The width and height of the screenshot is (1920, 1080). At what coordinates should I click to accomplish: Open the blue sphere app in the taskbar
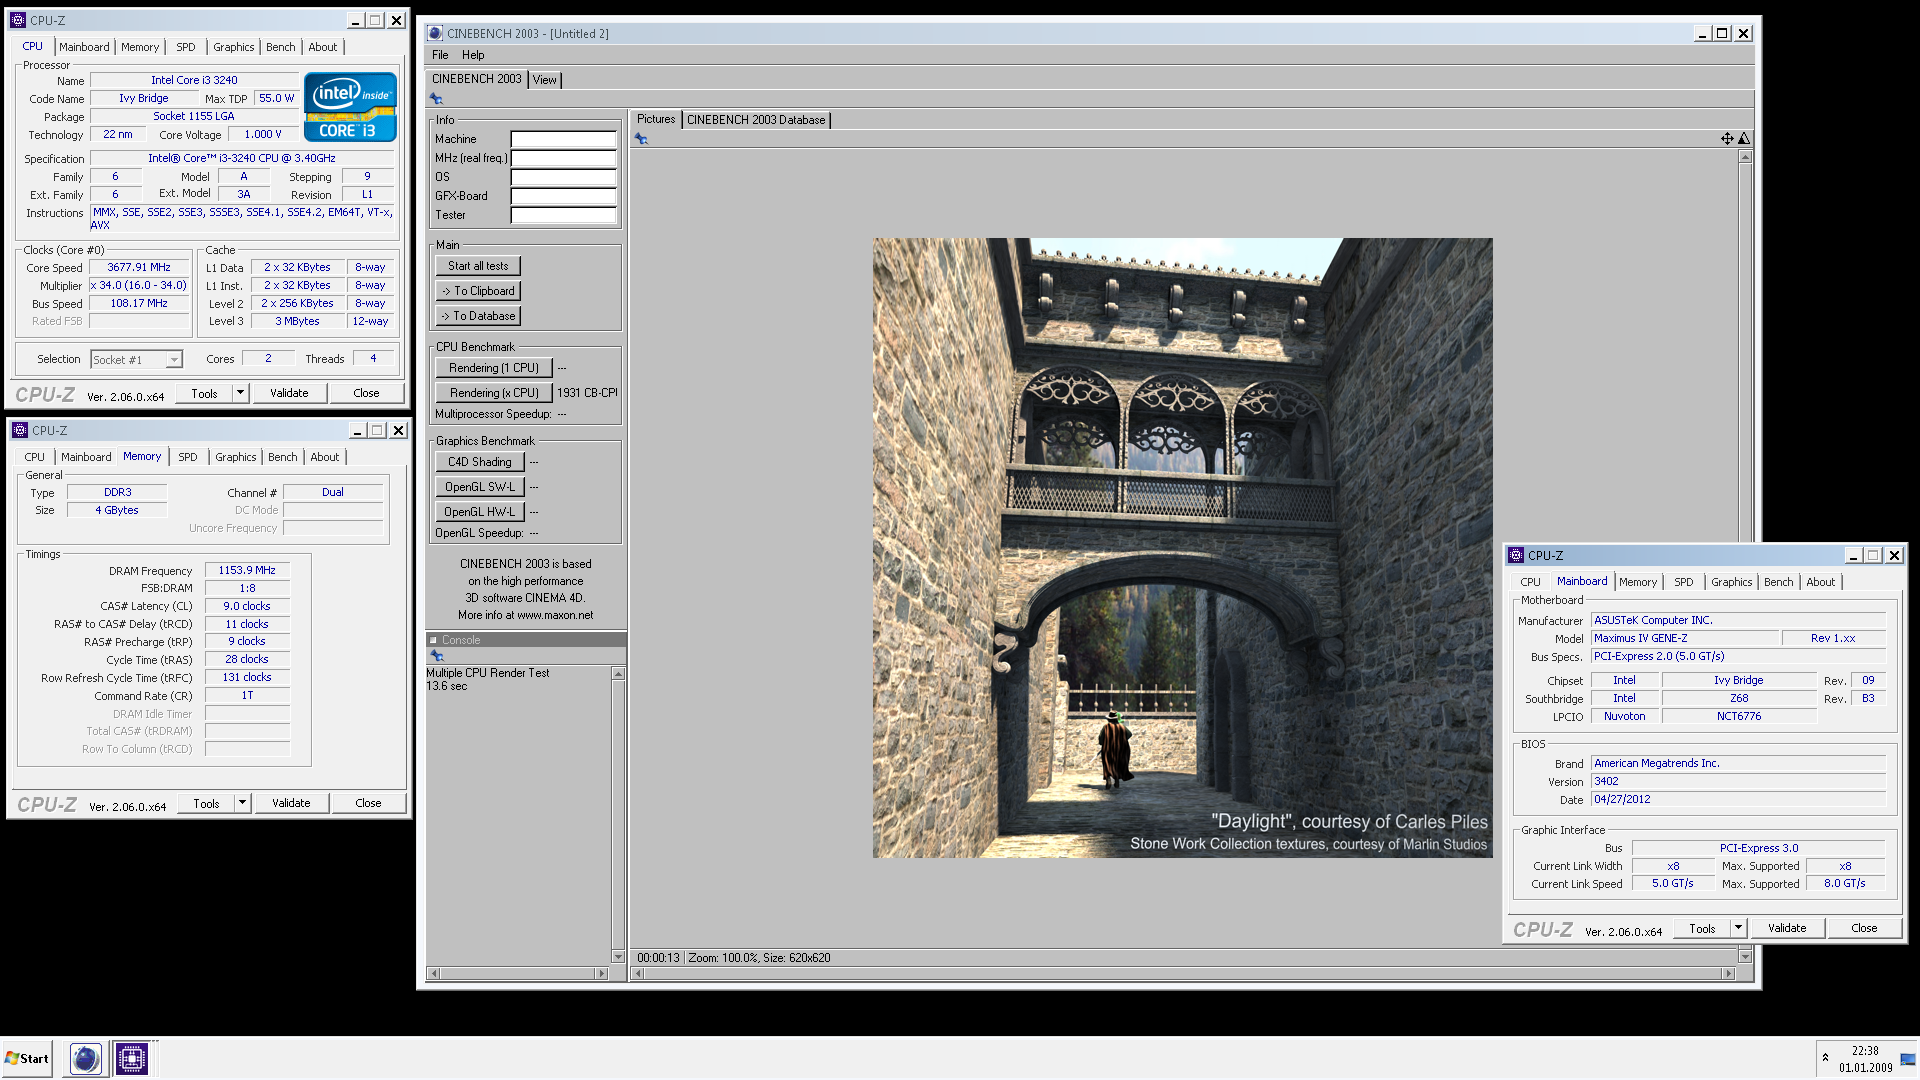(86, 1058)
